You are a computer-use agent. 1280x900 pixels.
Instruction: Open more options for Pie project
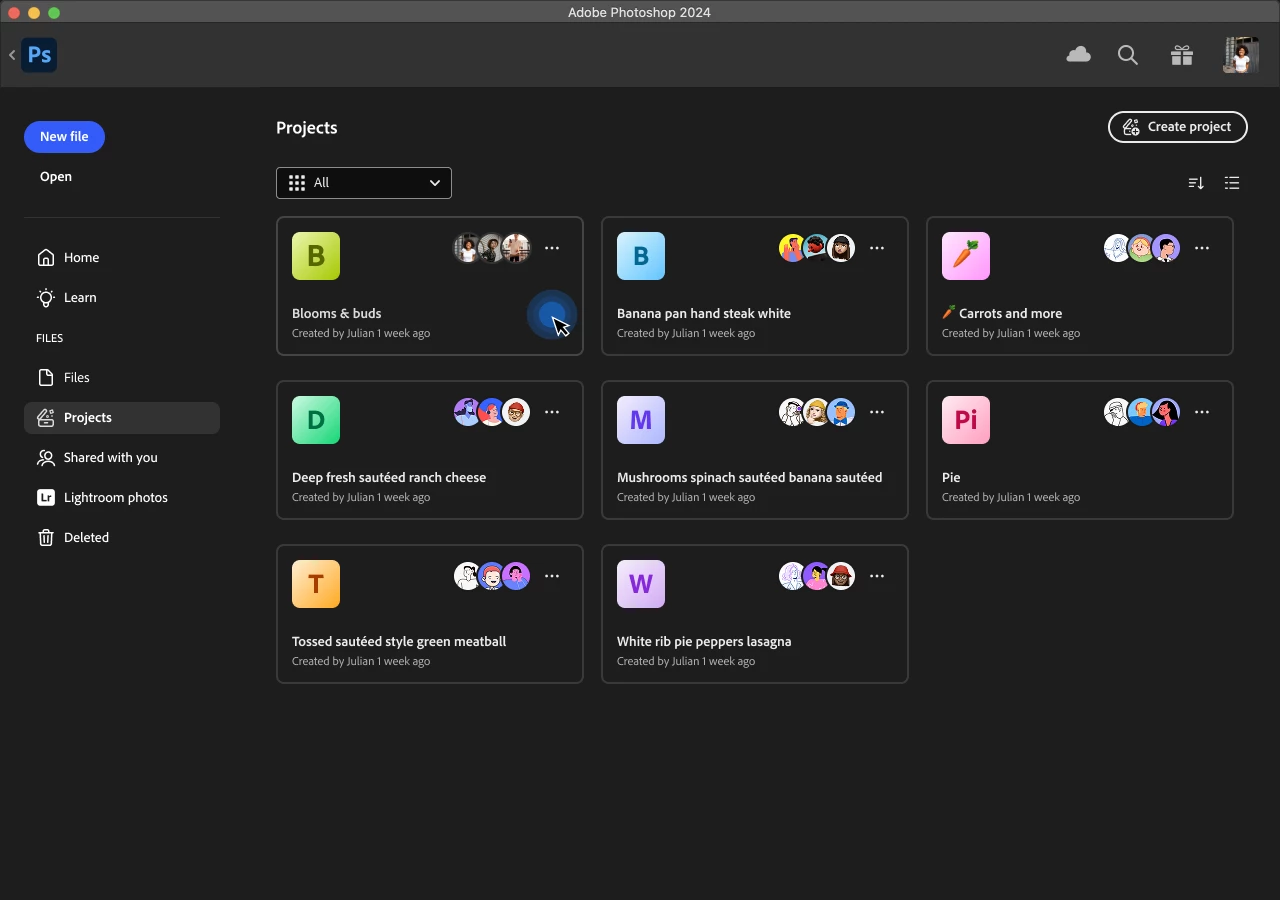tap(1202, 412)
